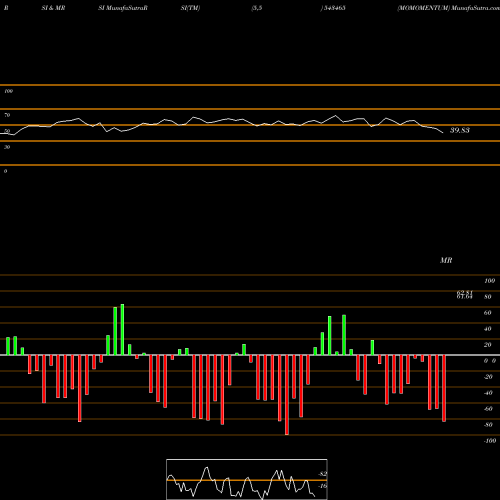Click the tallest green momentum bar
The image size is (500, 500).
[x=122, y=329]
